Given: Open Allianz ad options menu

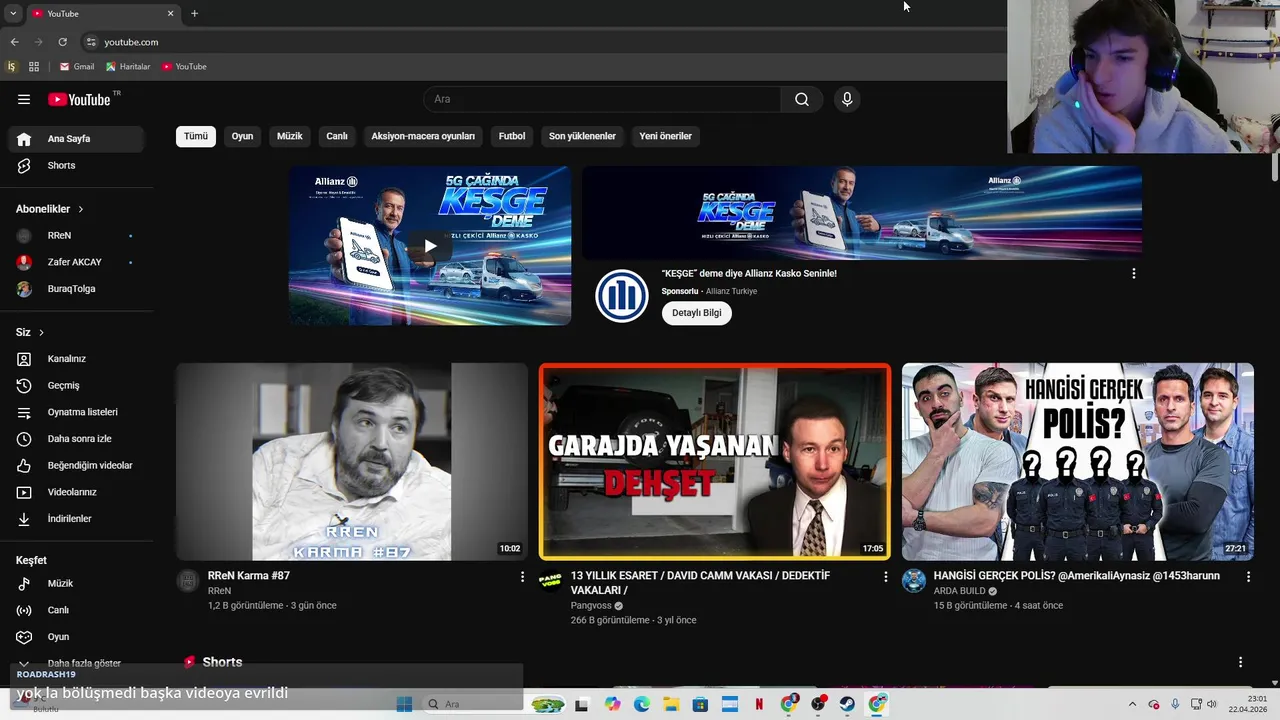Looking at the screenshot, I should pyautogui.click(x=1133, y=273).
